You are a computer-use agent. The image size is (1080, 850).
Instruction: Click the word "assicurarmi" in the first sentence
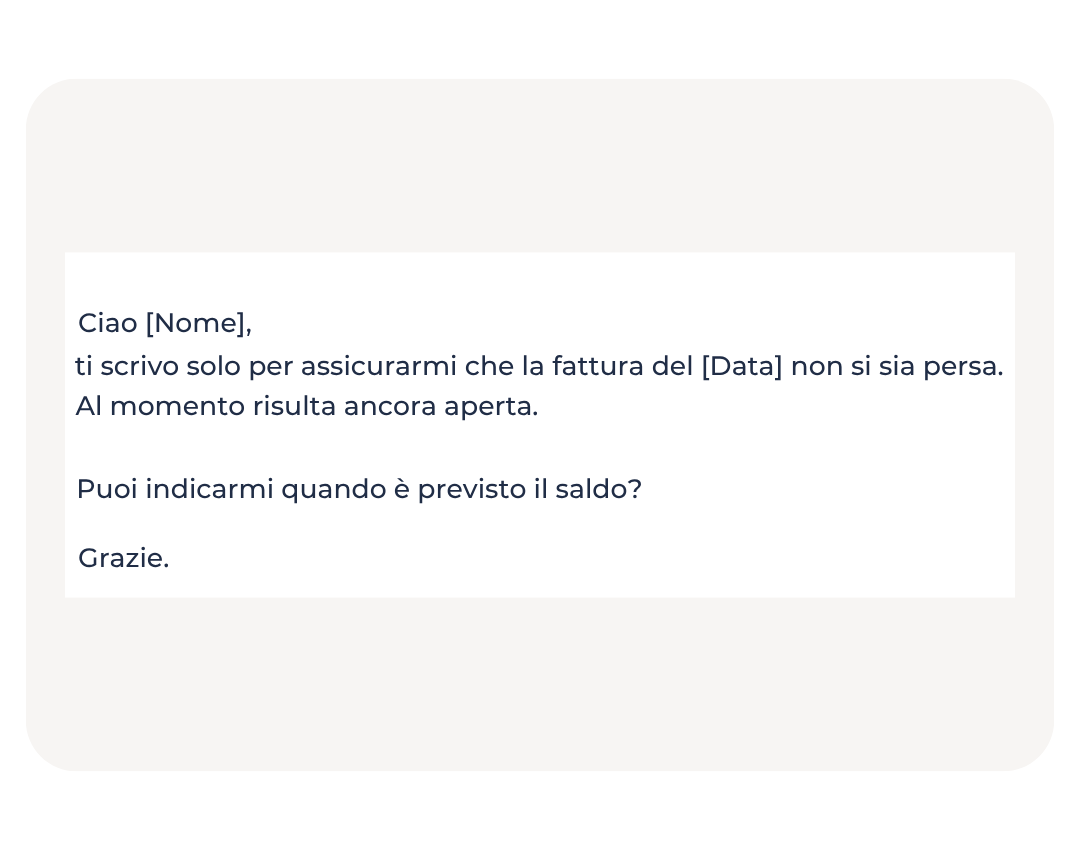[x=379, y=367]
